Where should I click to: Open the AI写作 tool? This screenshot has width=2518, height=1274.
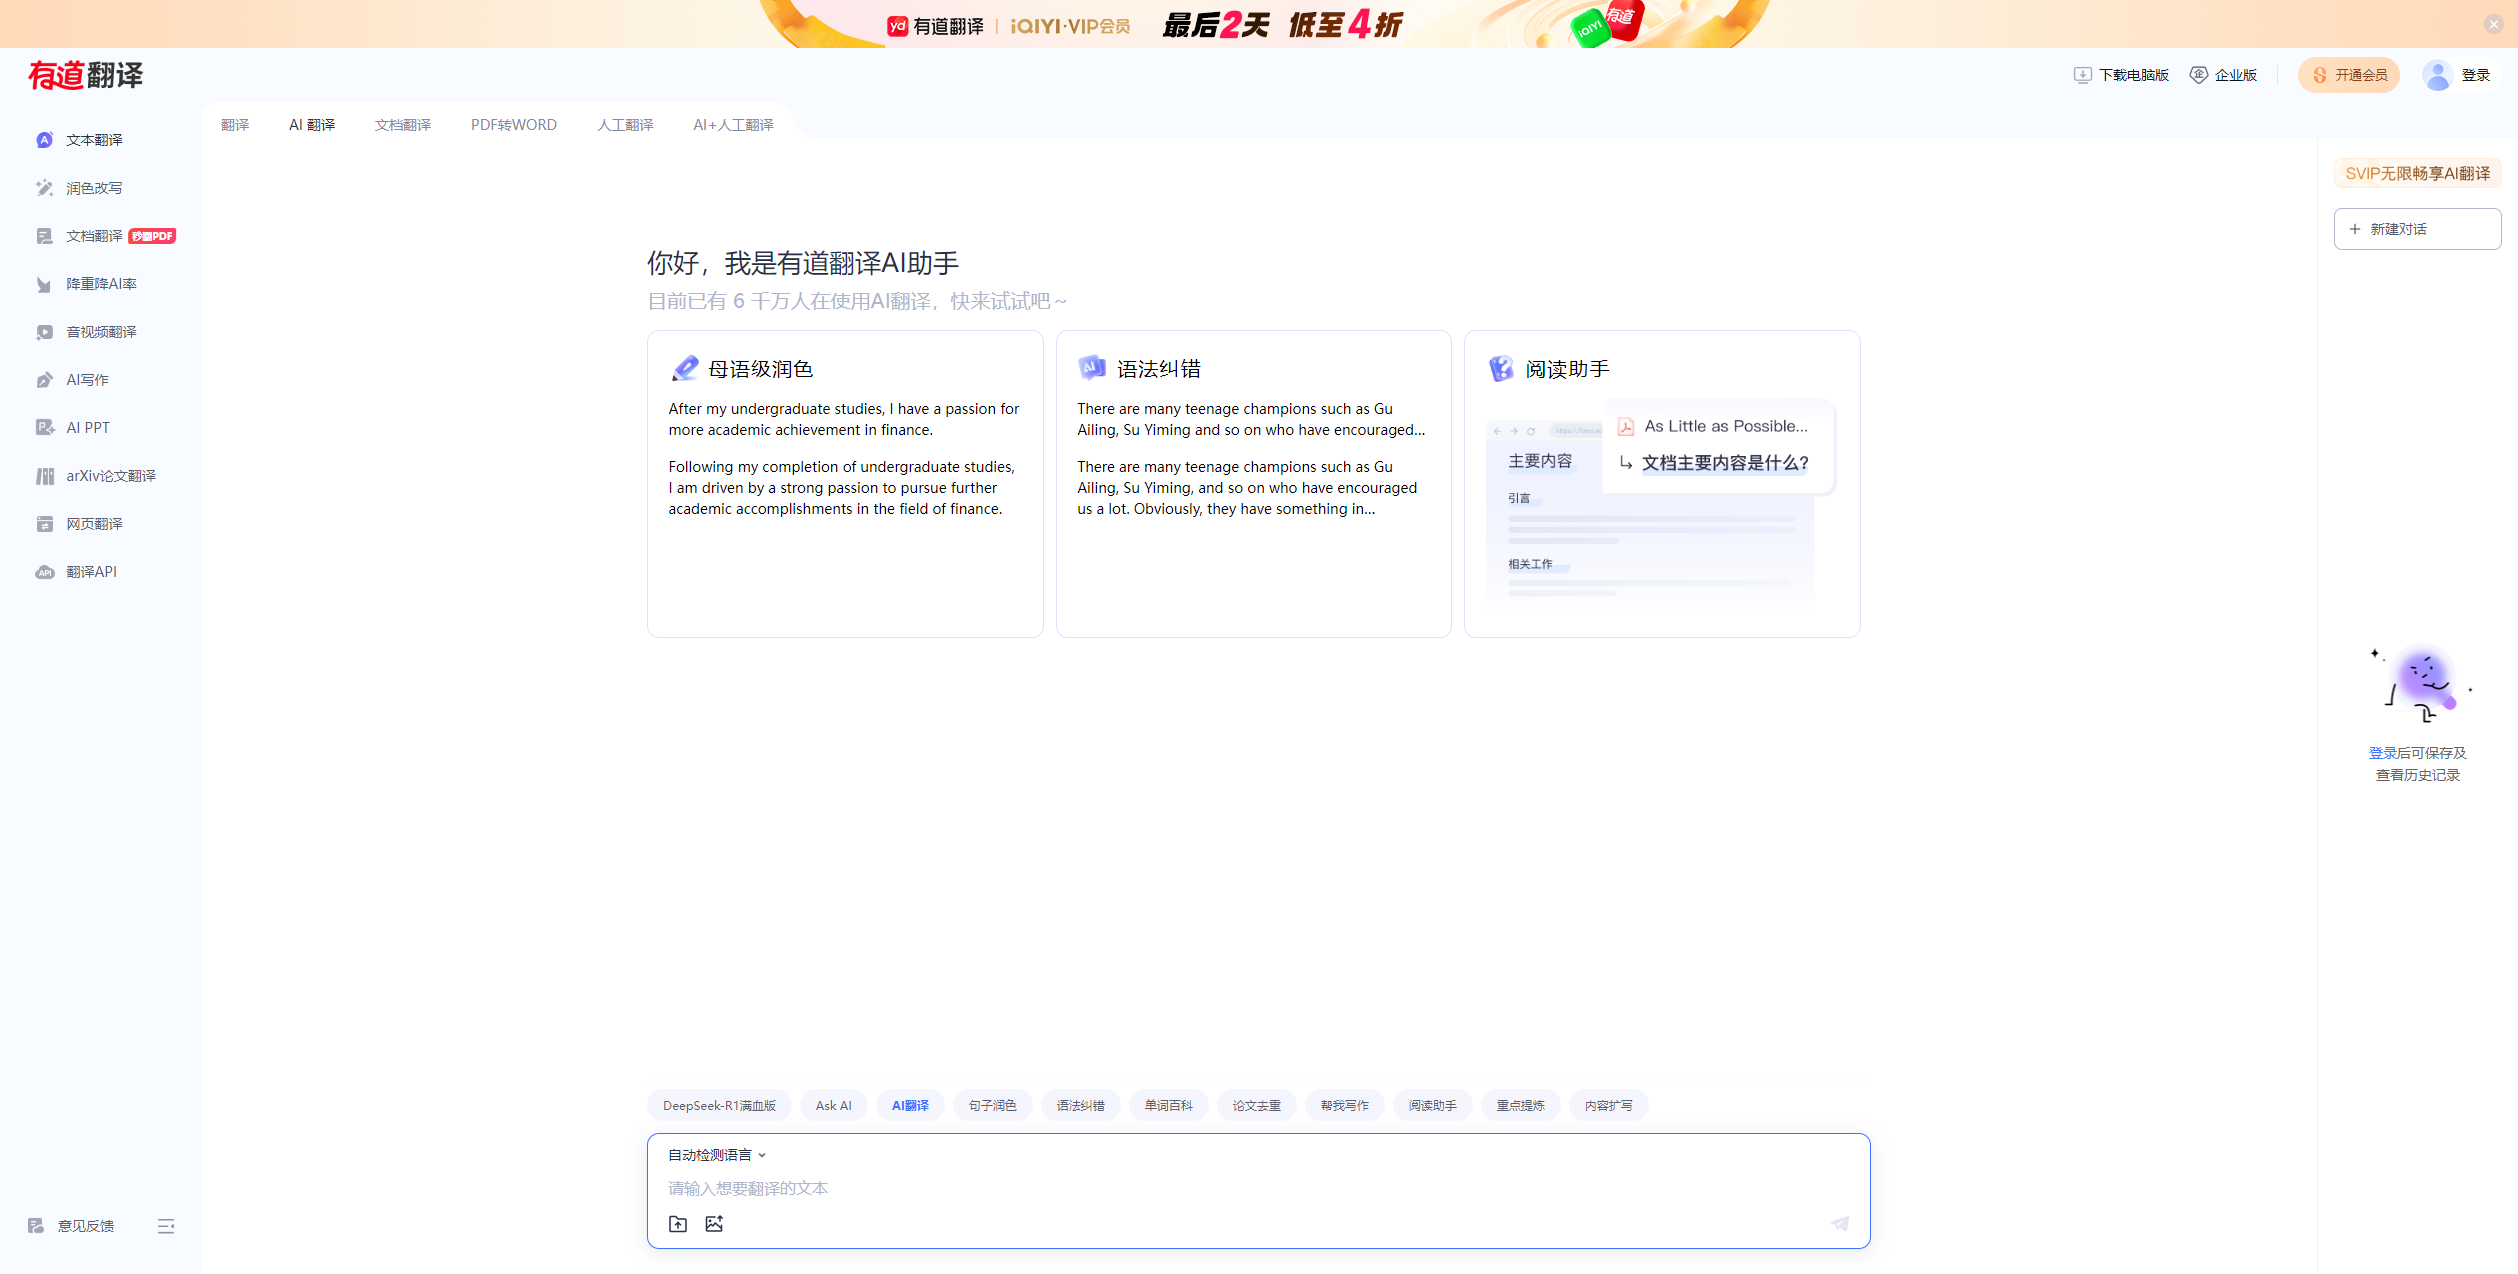point(89,379)
